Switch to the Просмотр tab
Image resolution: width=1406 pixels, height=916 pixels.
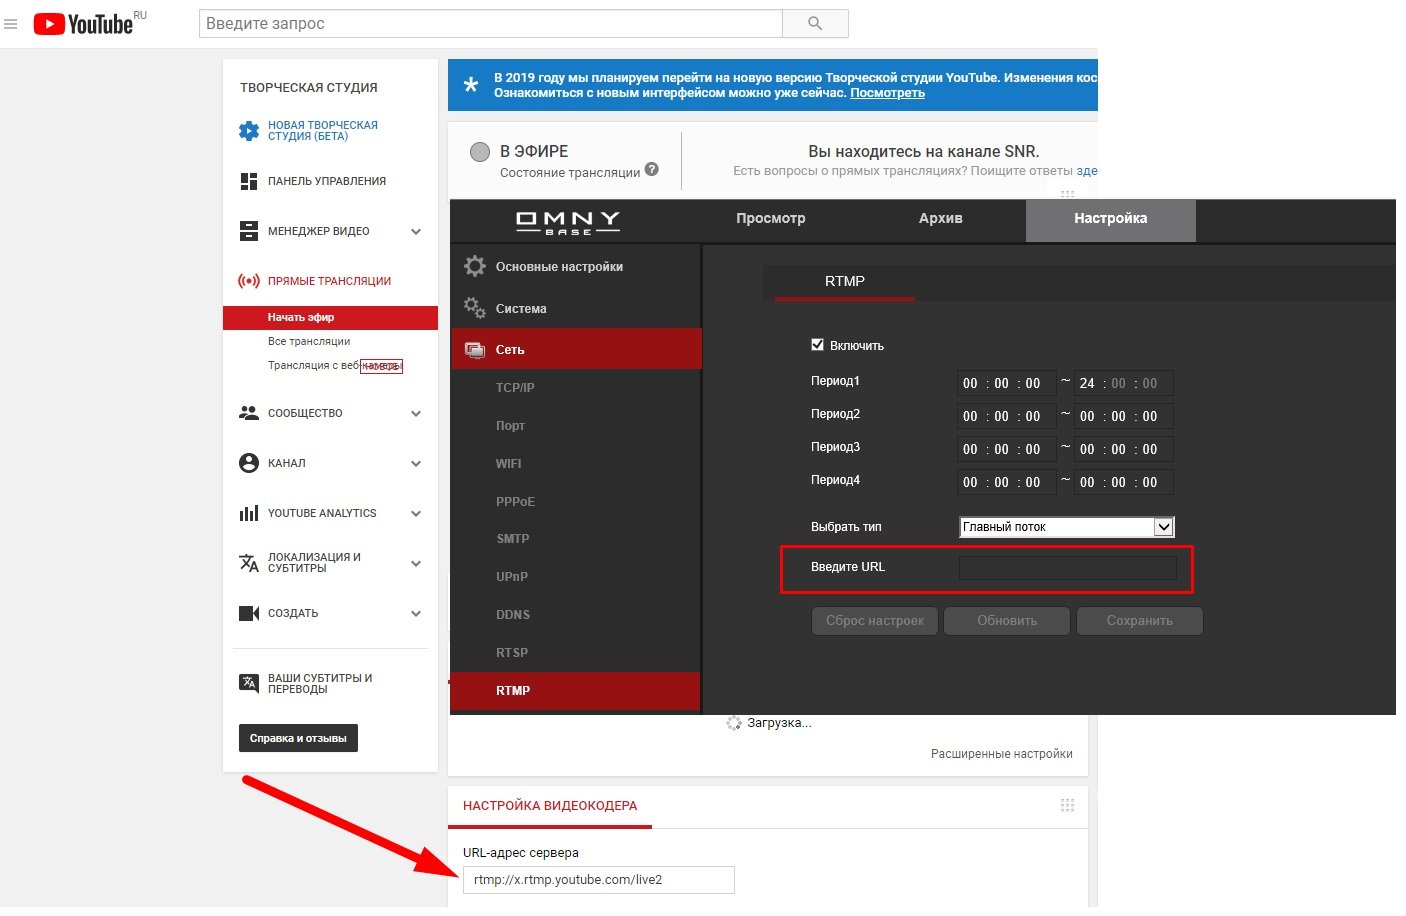tap(771, 219)
